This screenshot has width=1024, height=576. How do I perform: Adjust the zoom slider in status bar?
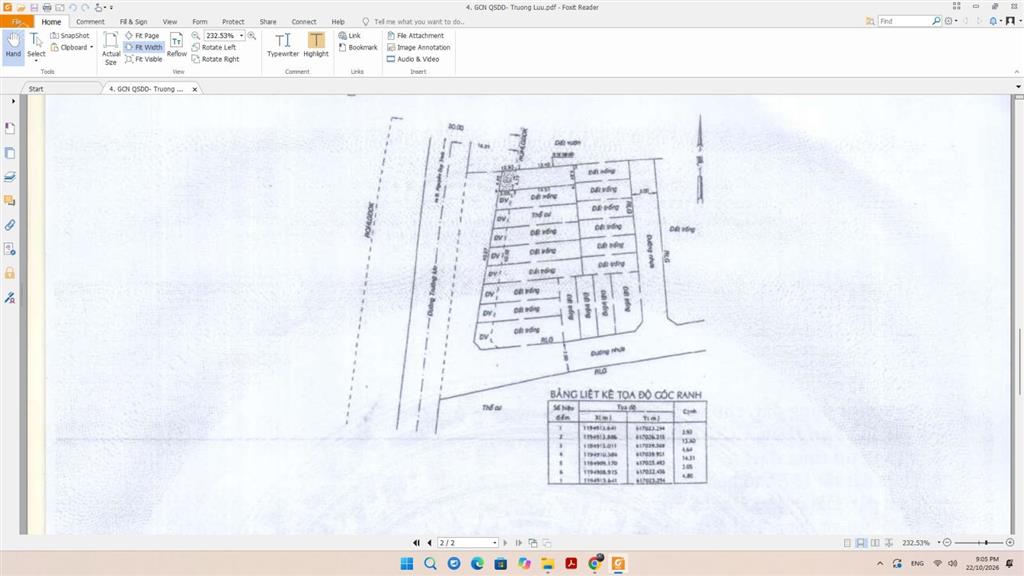click(x=985, y=543)
